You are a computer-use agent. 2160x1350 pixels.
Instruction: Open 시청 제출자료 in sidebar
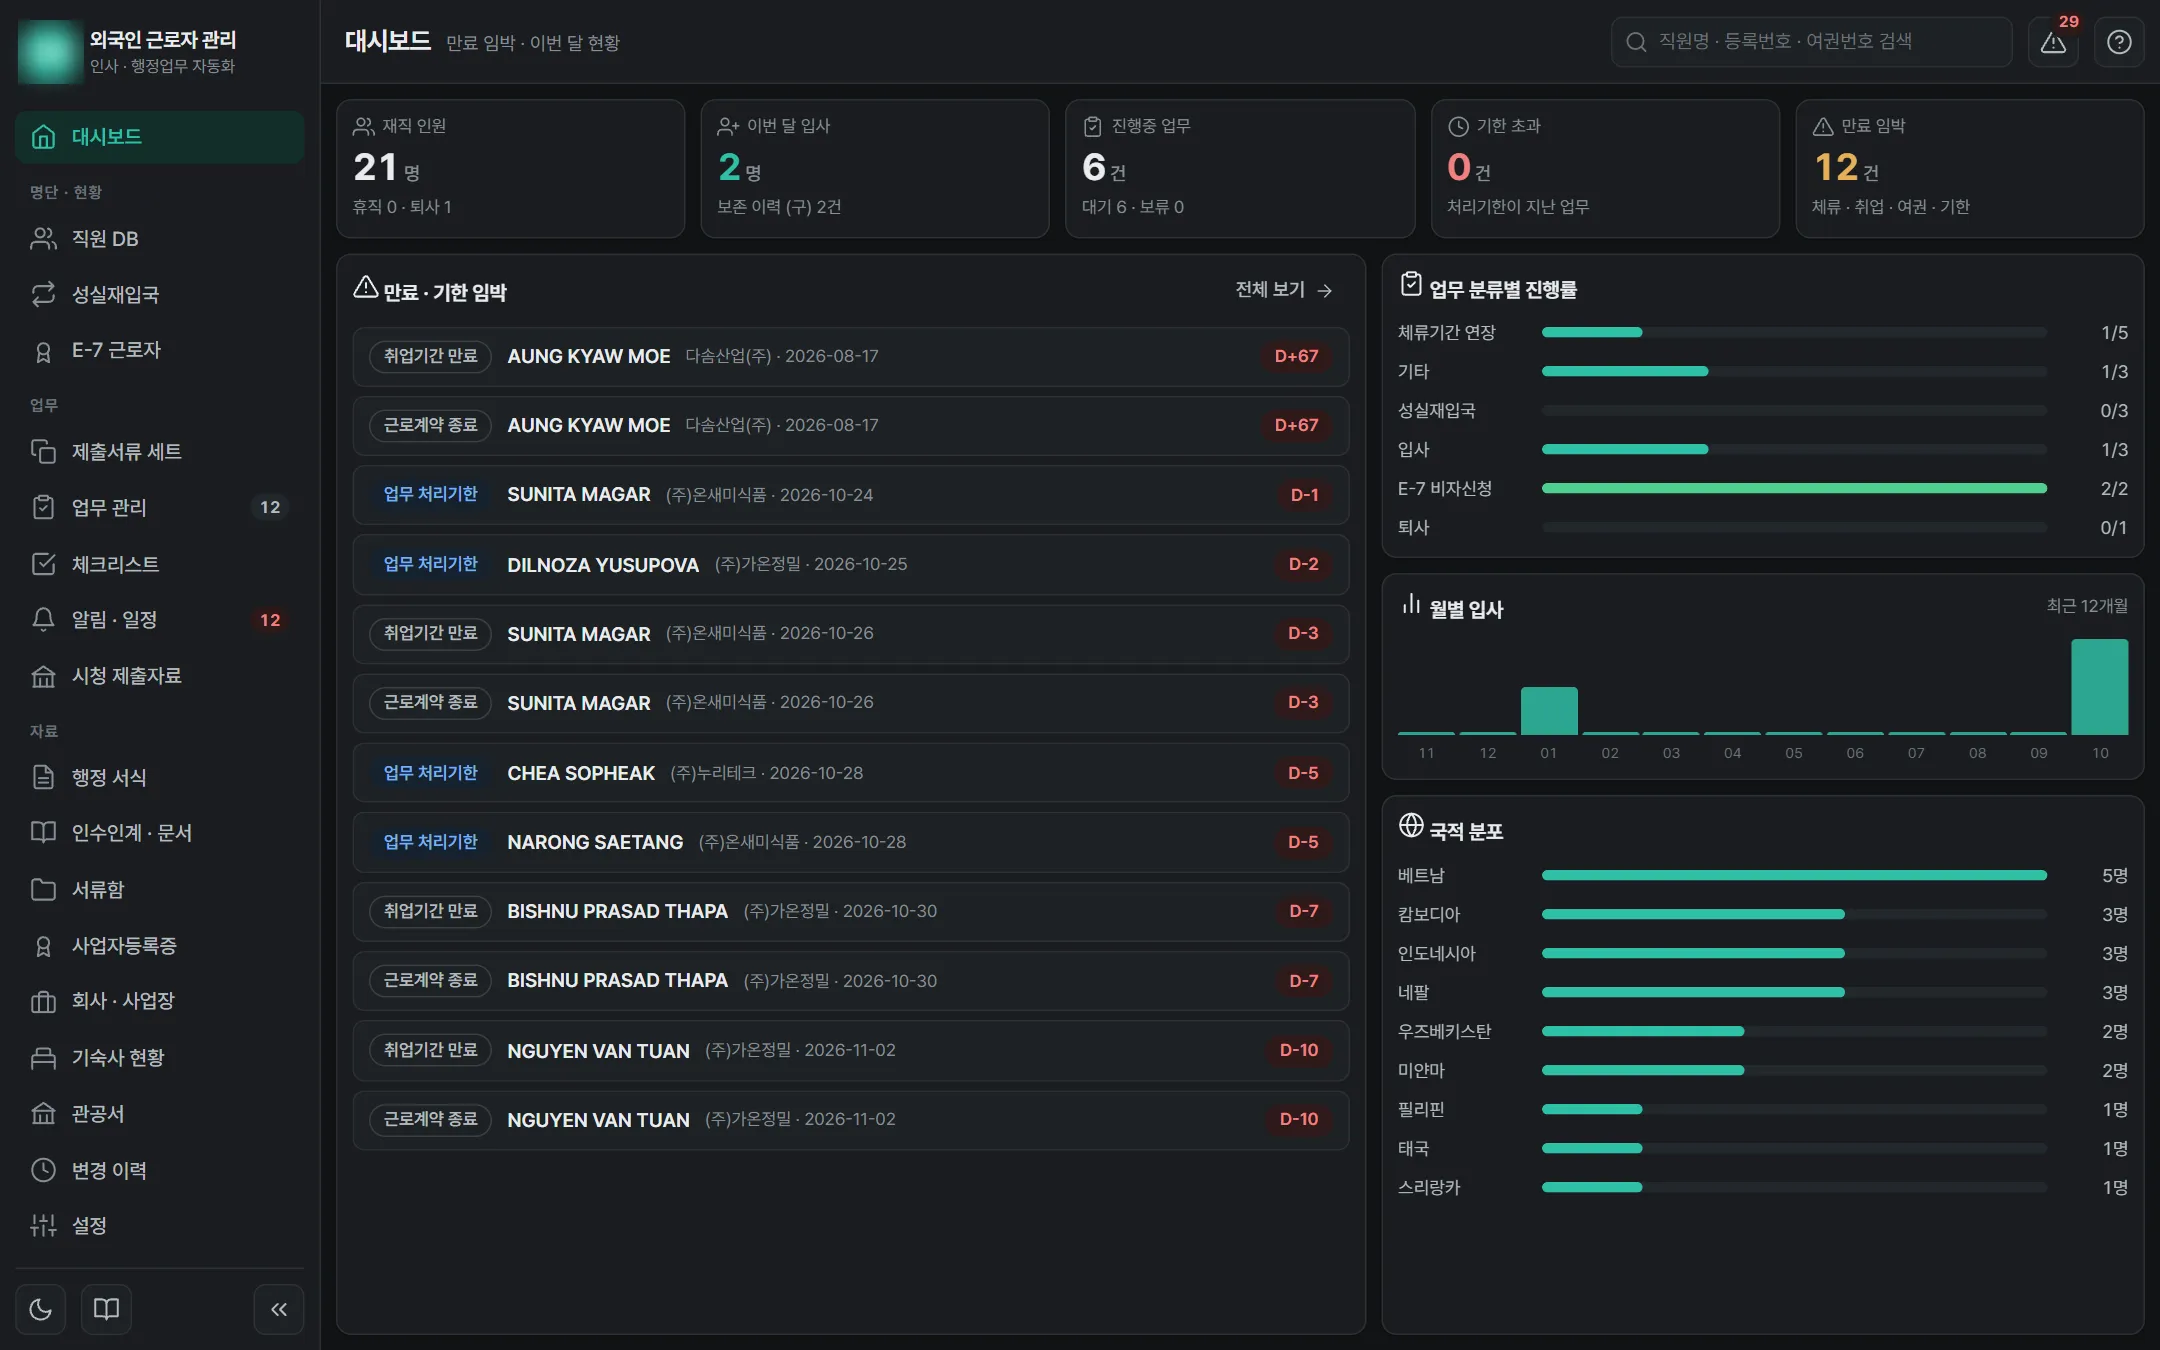tap(160, 676)
